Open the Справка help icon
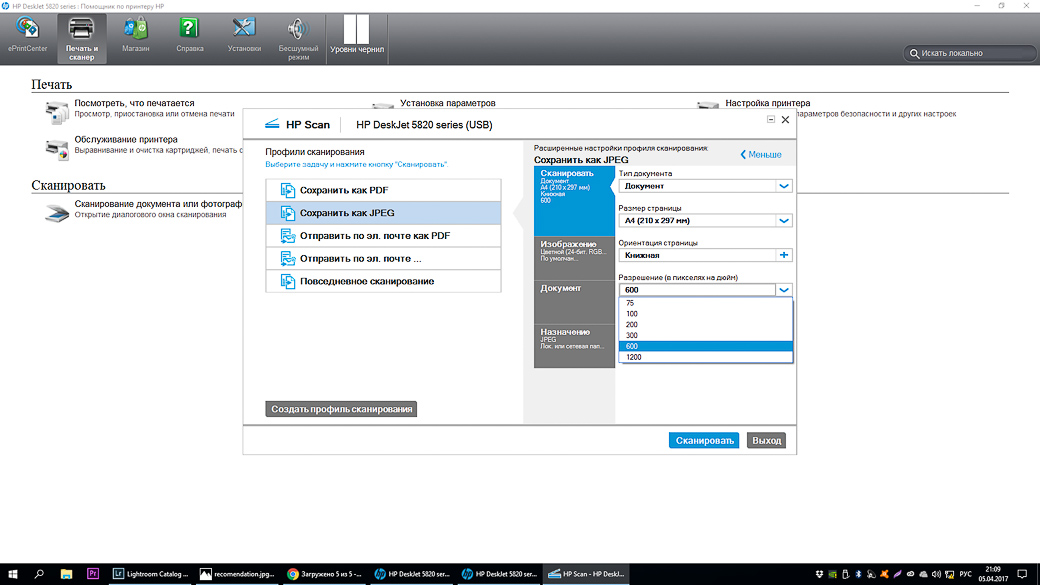1040x585 pixels. pos(190,35)
